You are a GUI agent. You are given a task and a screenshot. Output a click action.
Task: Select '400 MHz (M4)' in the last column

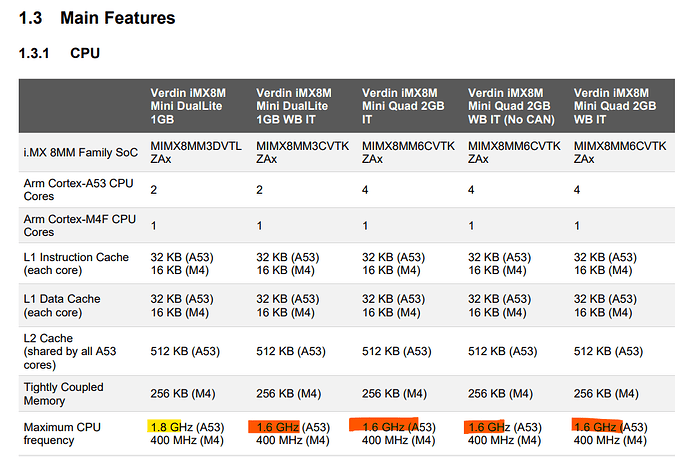click(610, 440)
